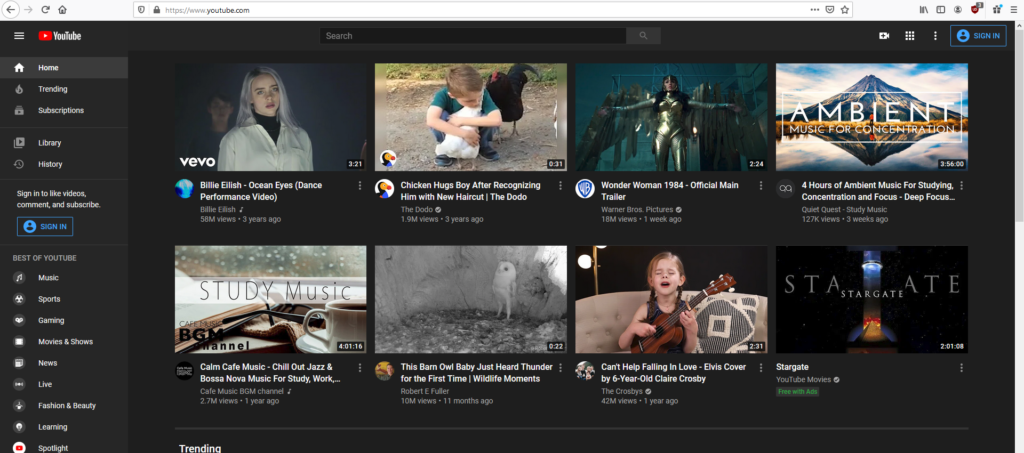Open the YouTube apps grid icon
Viewport: 1024px width, 453px height.
(x=910, y=36)
